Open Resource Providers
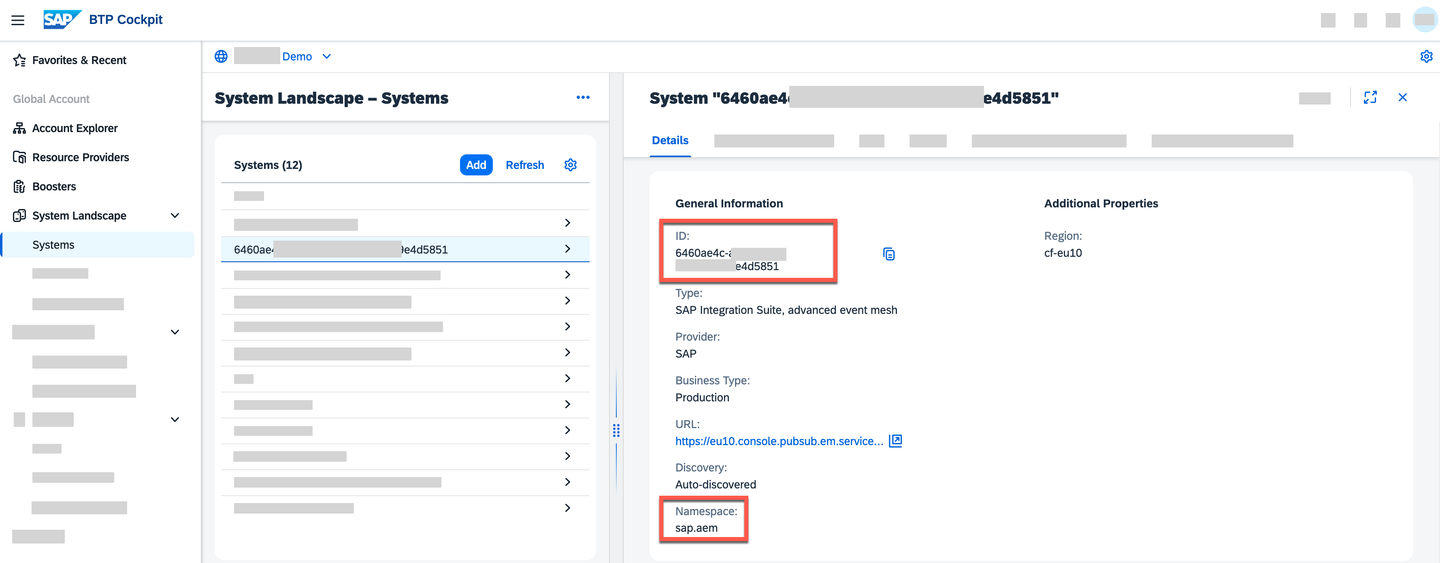The image size is (1440, 563). click(x=80, y=157)
